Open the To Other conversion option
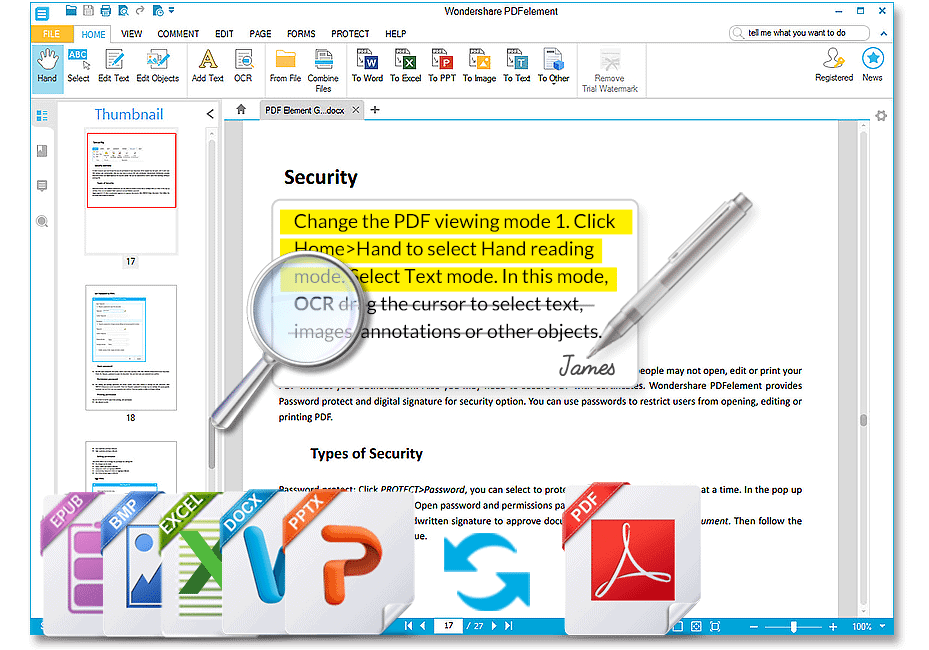The image size is (929, 650). [x=553, y=66]
